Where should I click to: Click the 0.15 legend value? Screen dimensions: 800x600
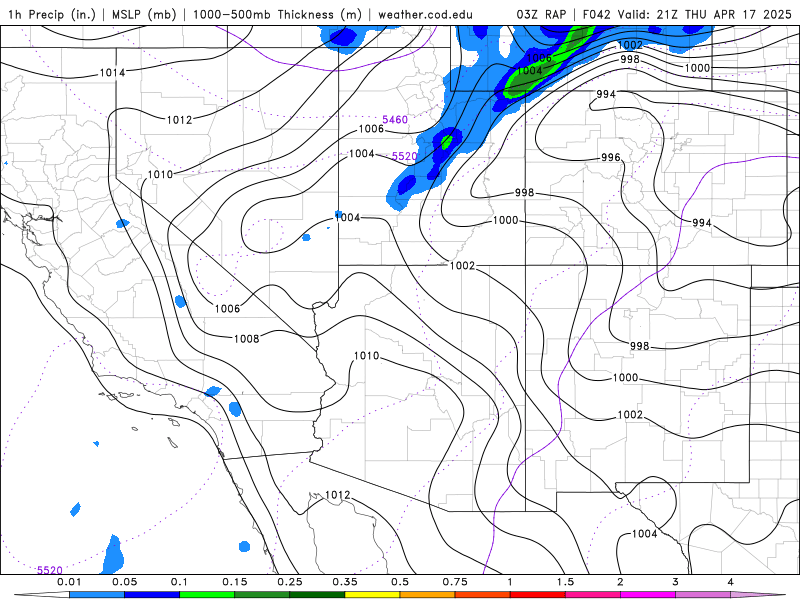235,582
